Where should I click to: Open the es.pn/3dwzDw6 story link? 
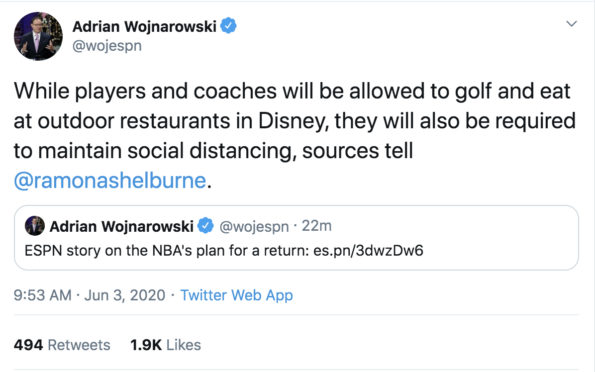(x=368, y=251)
